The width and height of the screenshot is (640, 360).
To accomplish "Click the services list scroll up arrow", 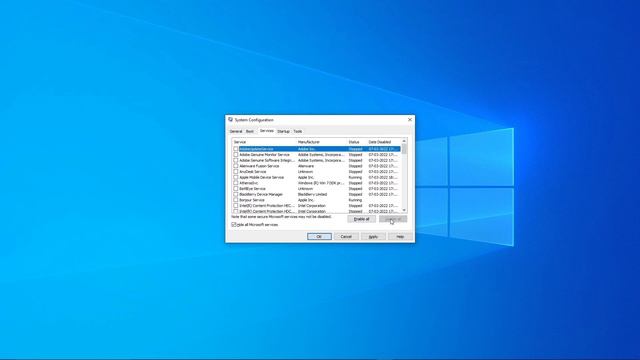I will click(404, 141).
